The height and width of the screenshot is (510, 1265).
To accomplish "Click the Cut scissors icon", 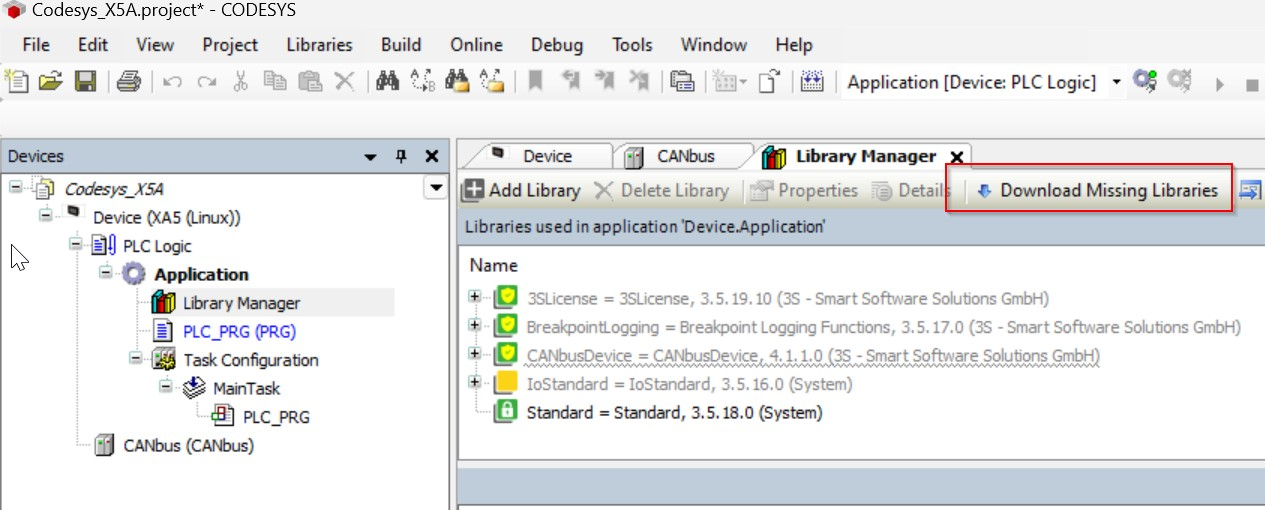I will 241,82.
